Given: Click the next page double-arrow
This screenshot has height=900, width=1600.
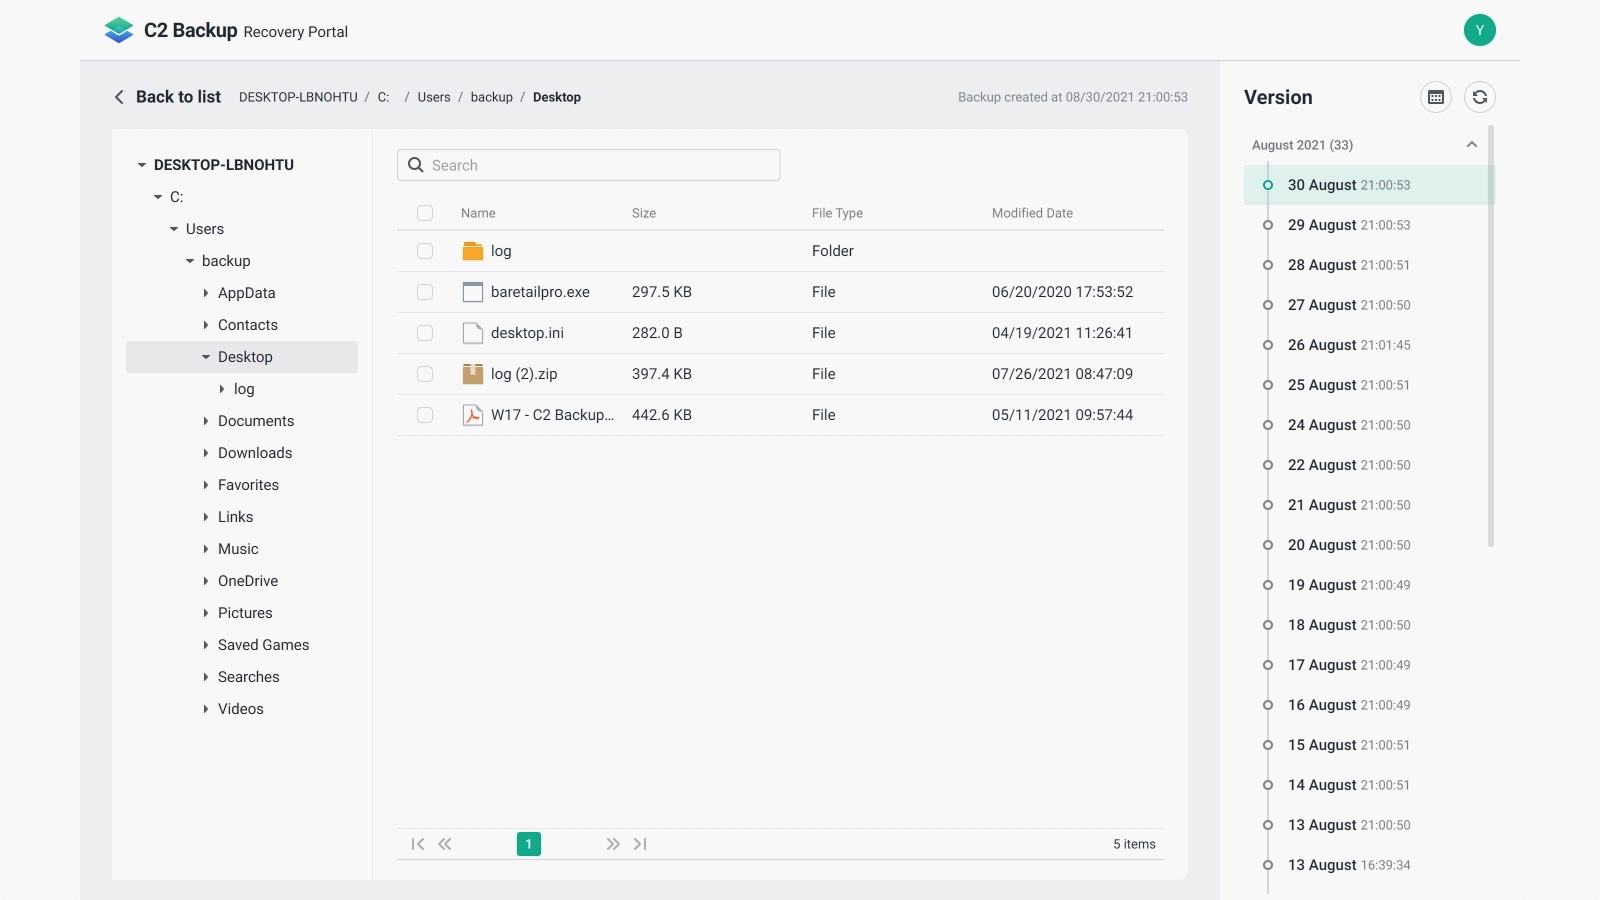Looking at the screenshot, I should tap(613, 844).
